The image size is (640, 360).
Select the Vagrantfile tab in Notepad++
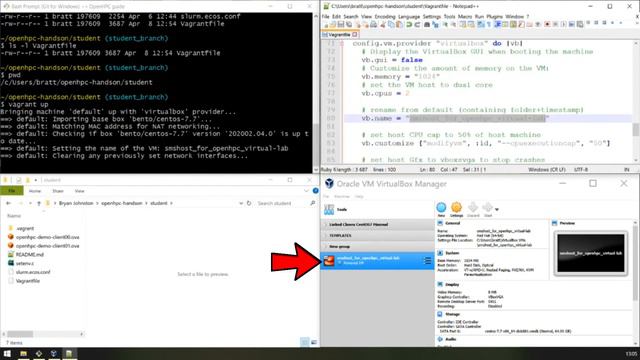point(339,35)
